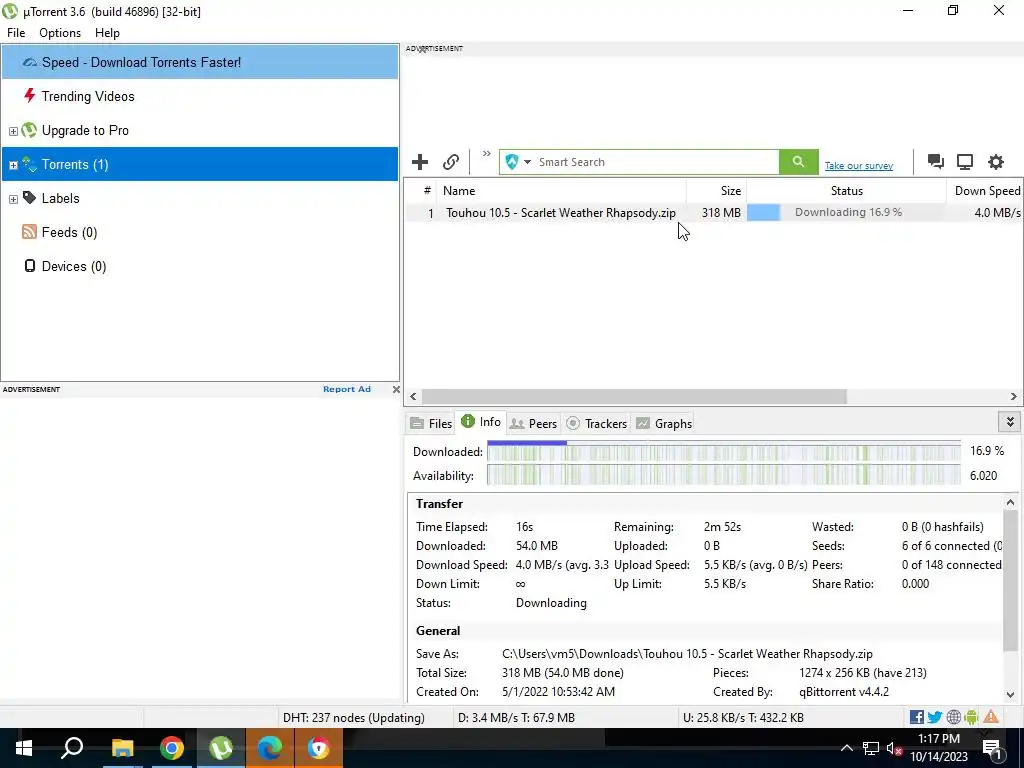
Task: Click the shield search provider icon
Action: 512,162
